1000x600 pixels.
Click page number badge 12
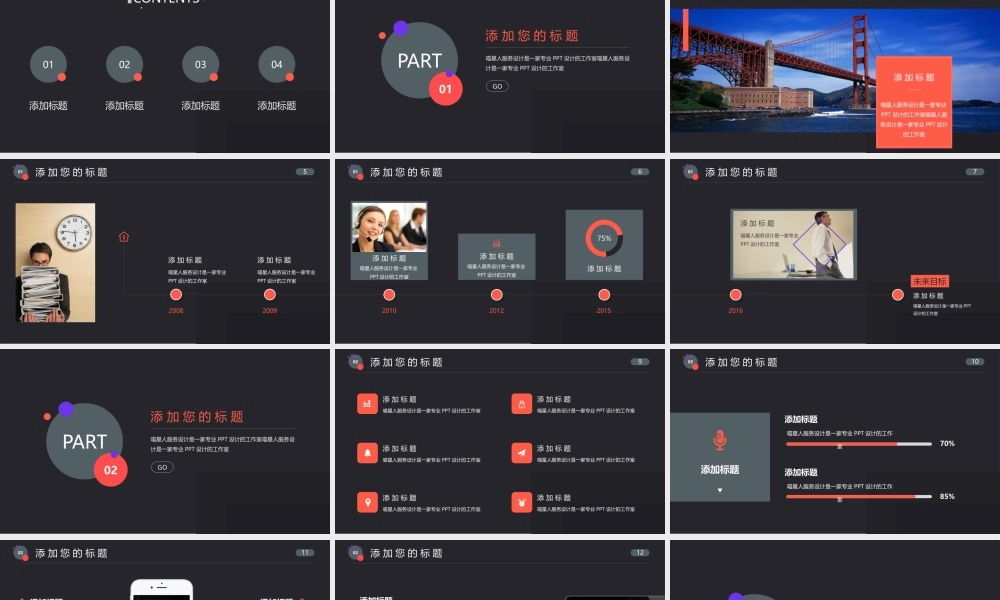[640, 552]
